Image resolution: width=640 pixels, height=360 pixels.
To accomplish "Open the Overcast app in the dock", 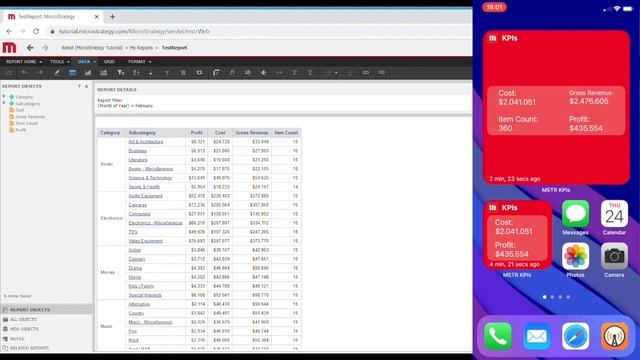I will coord(614,336).
